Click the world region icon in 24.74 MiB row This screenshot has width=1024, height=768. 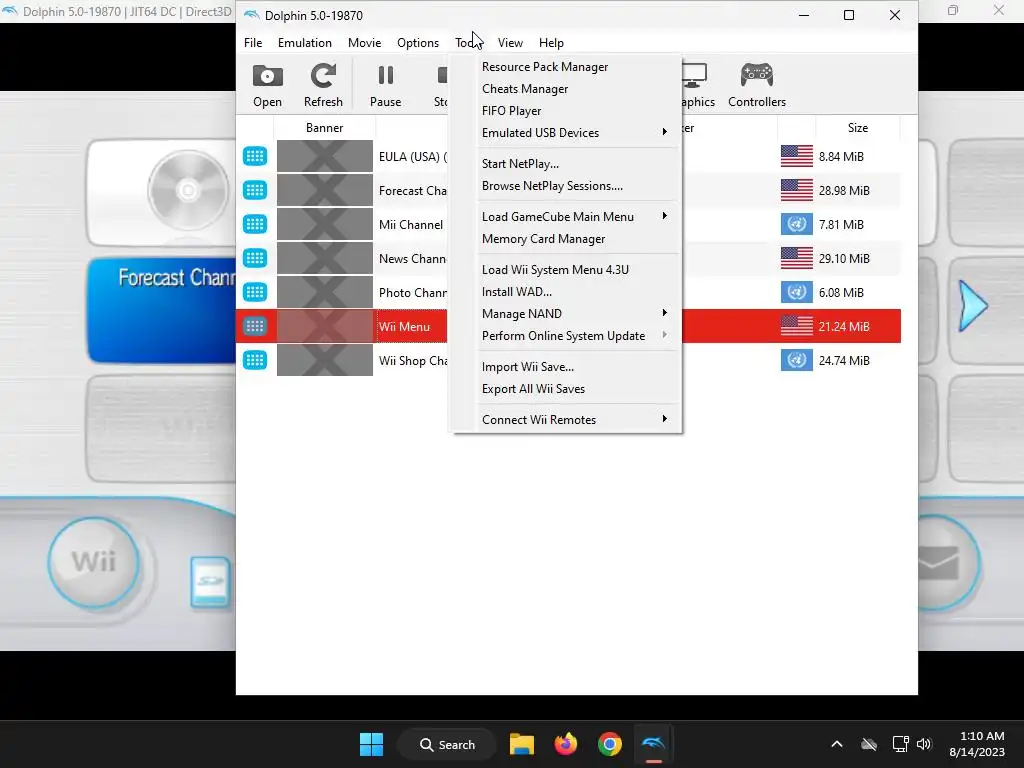pos(797,360)
